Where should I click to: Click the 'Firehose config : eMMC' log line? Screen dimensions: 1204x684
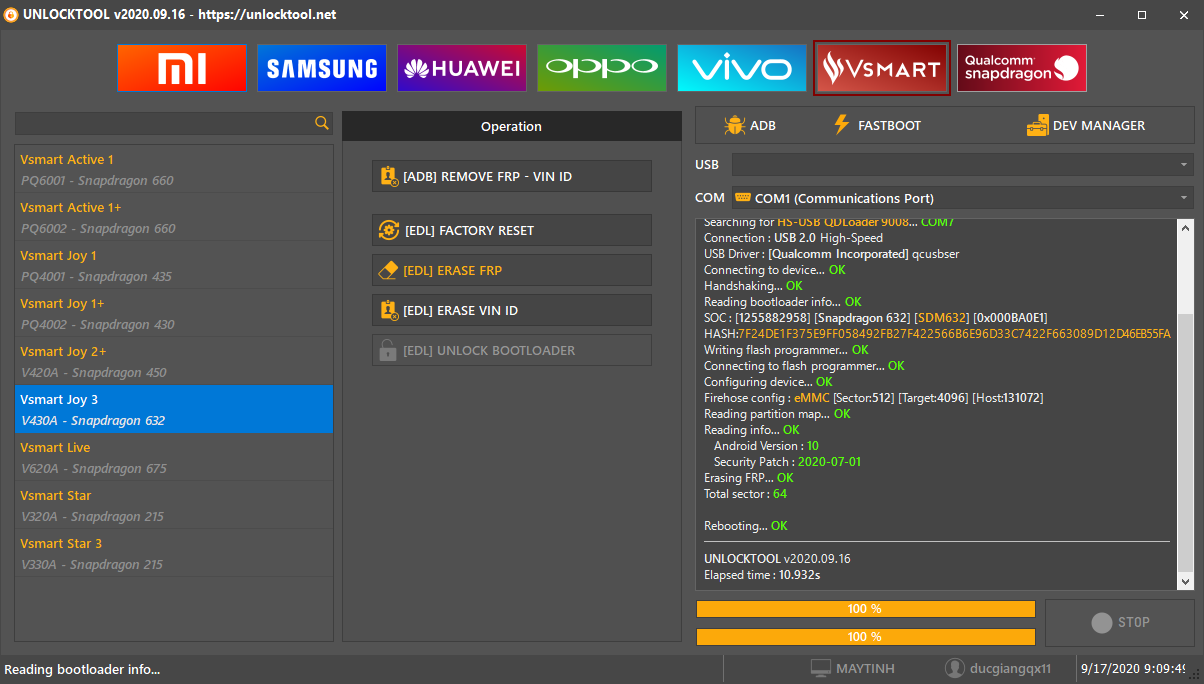pos(873,398)
